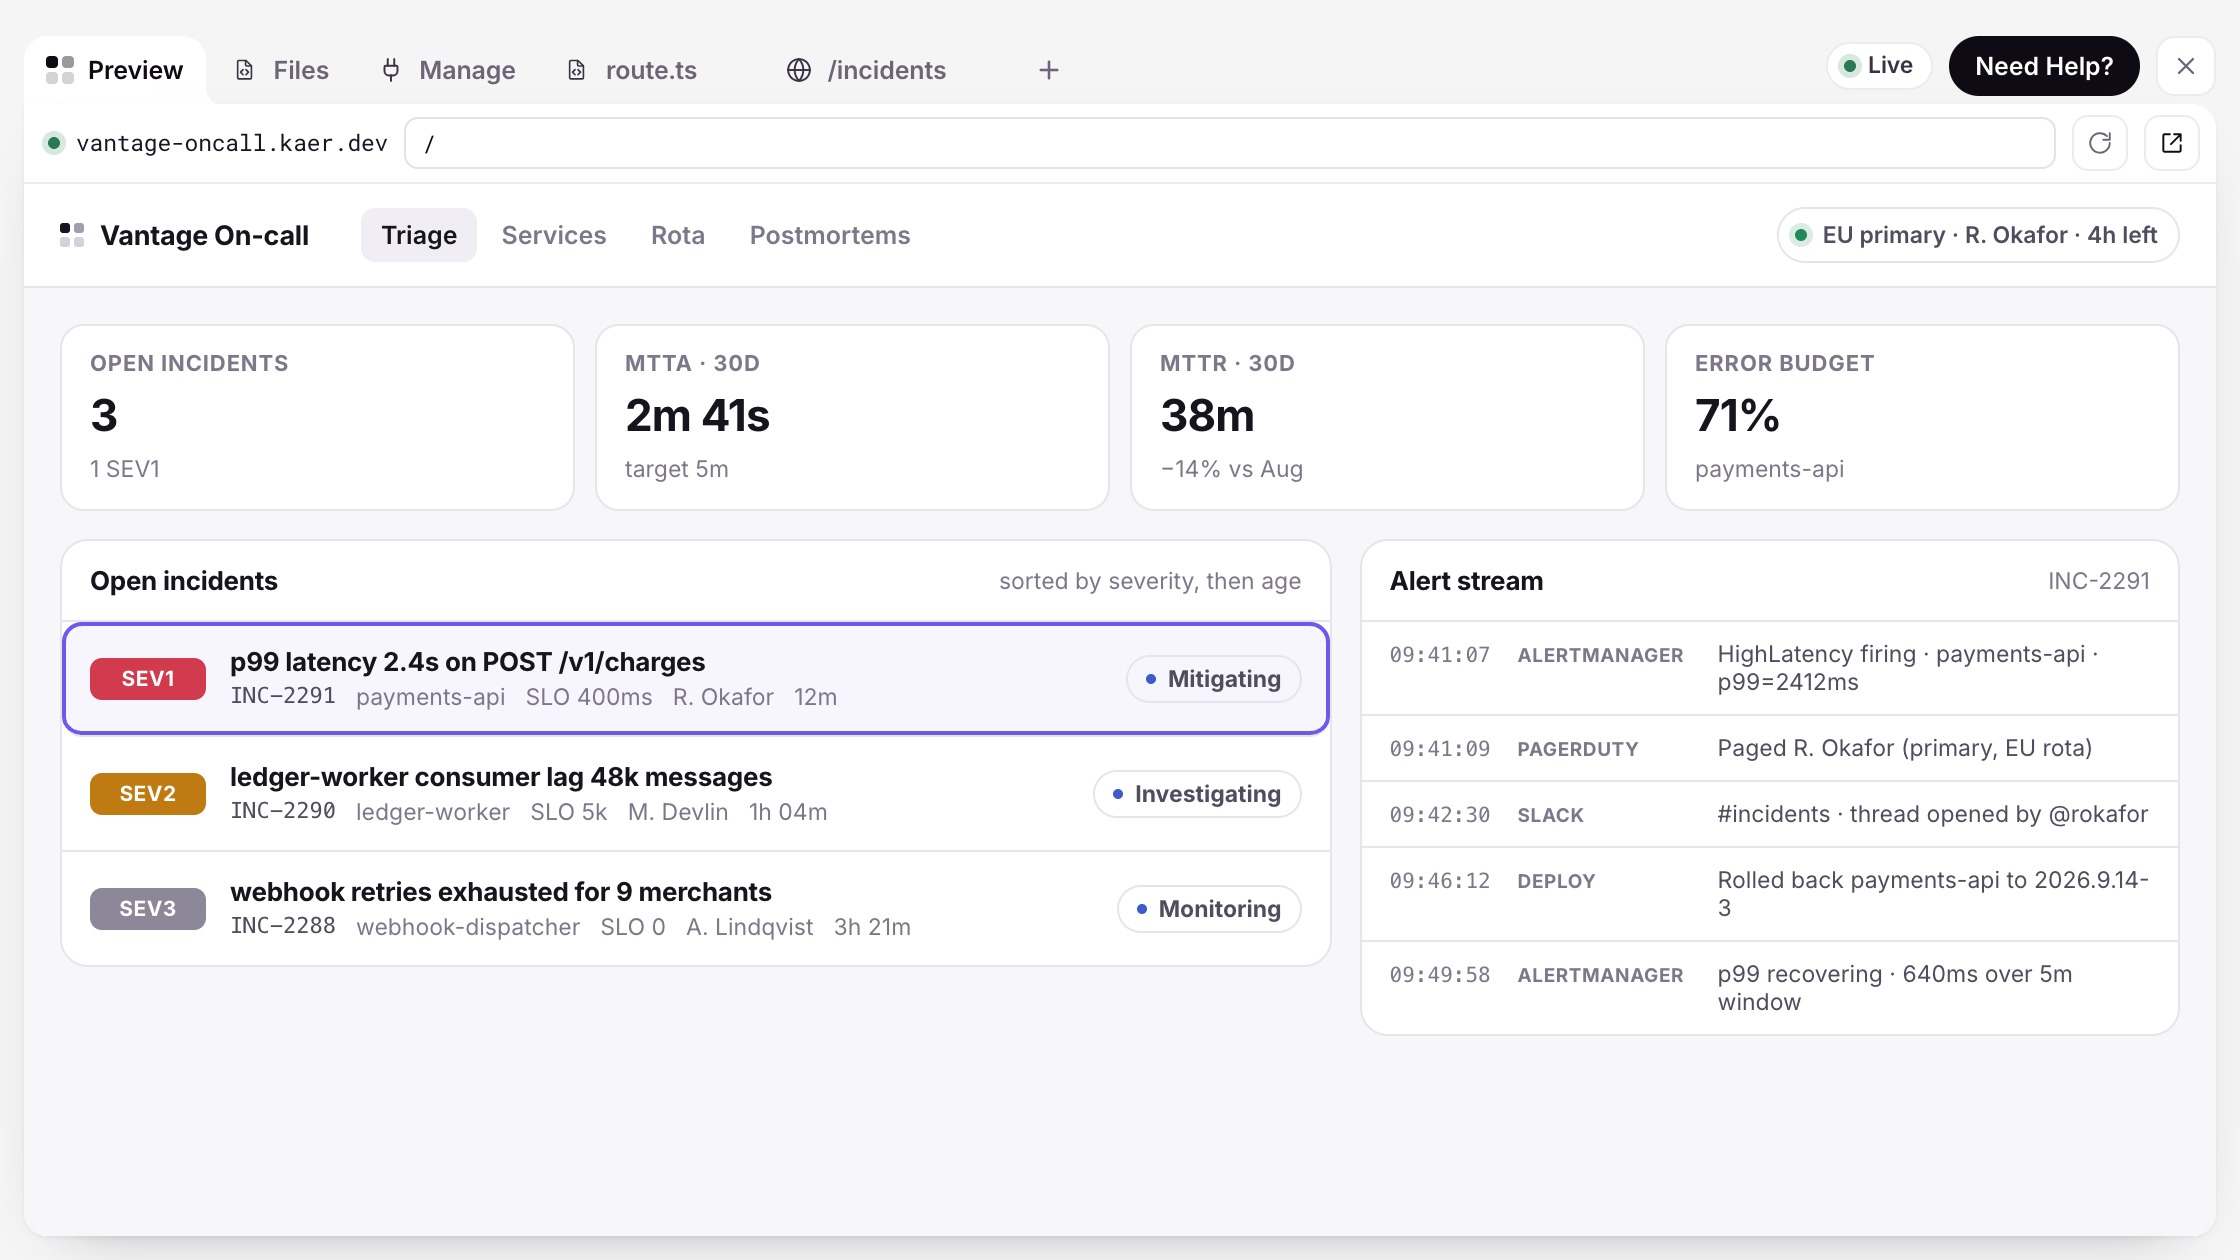Click the Monitoring status pill
This screenshot has width=2240, height=1260.
coord(1209,909)
